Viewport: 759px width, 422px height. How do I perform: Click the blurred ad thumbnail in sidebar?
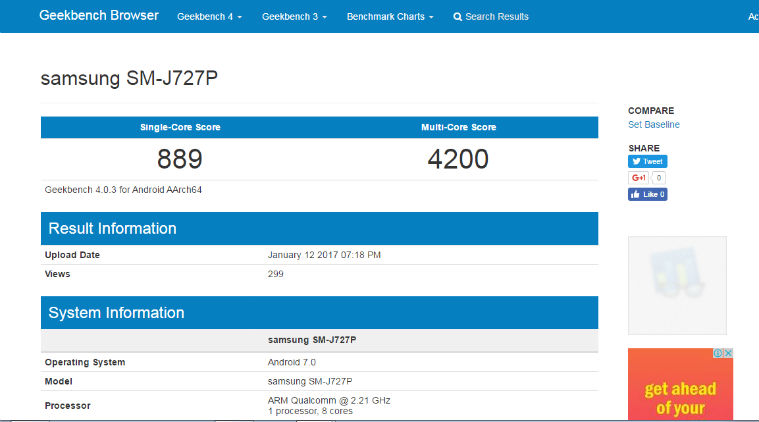[x=677, y=285]
